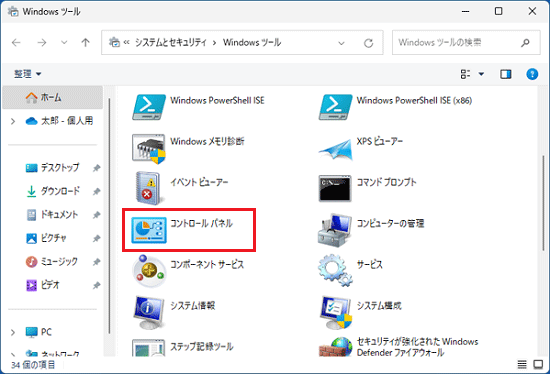This screenshot has height=374, width=550.
Task: Open システム構成 icon
Action: 335,312
